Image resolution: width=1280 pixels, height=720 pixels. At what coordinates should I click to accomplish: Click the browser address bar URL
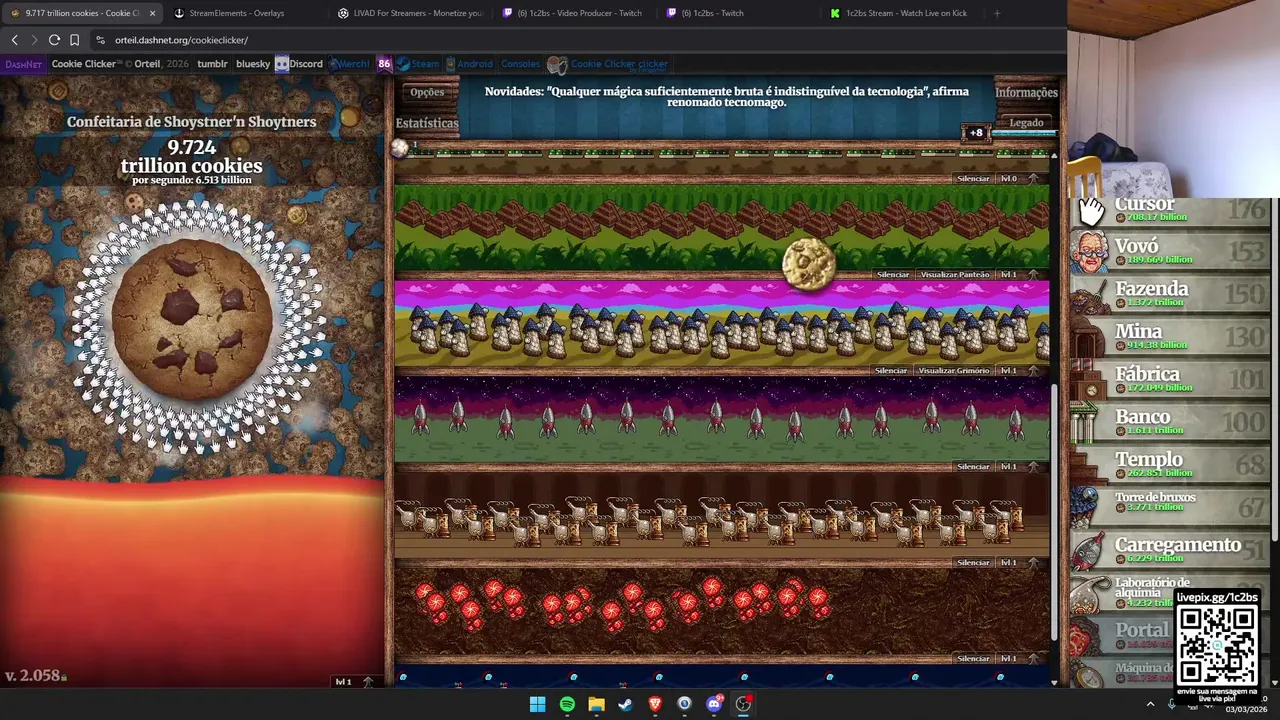[181, 40]
